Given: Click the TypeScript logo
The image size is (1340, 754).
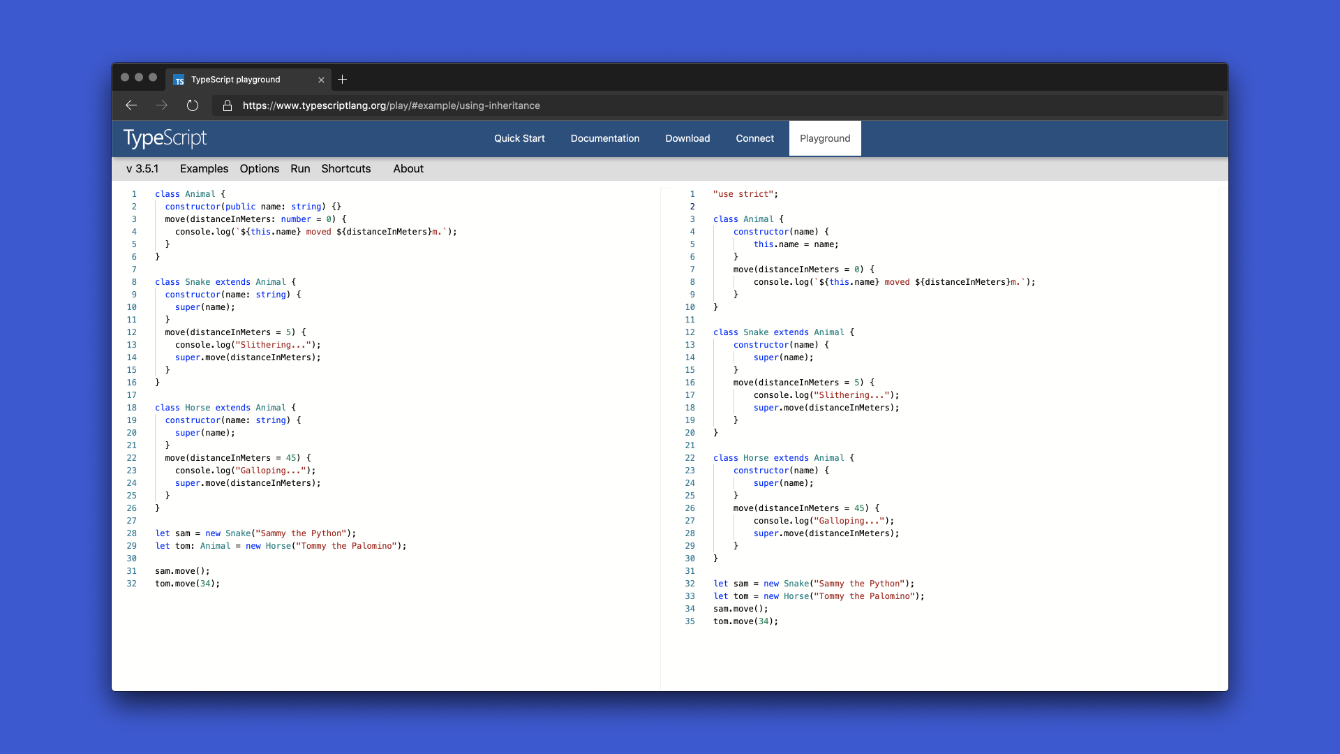Looking at the screenshot, I should [x=165, y=138].
